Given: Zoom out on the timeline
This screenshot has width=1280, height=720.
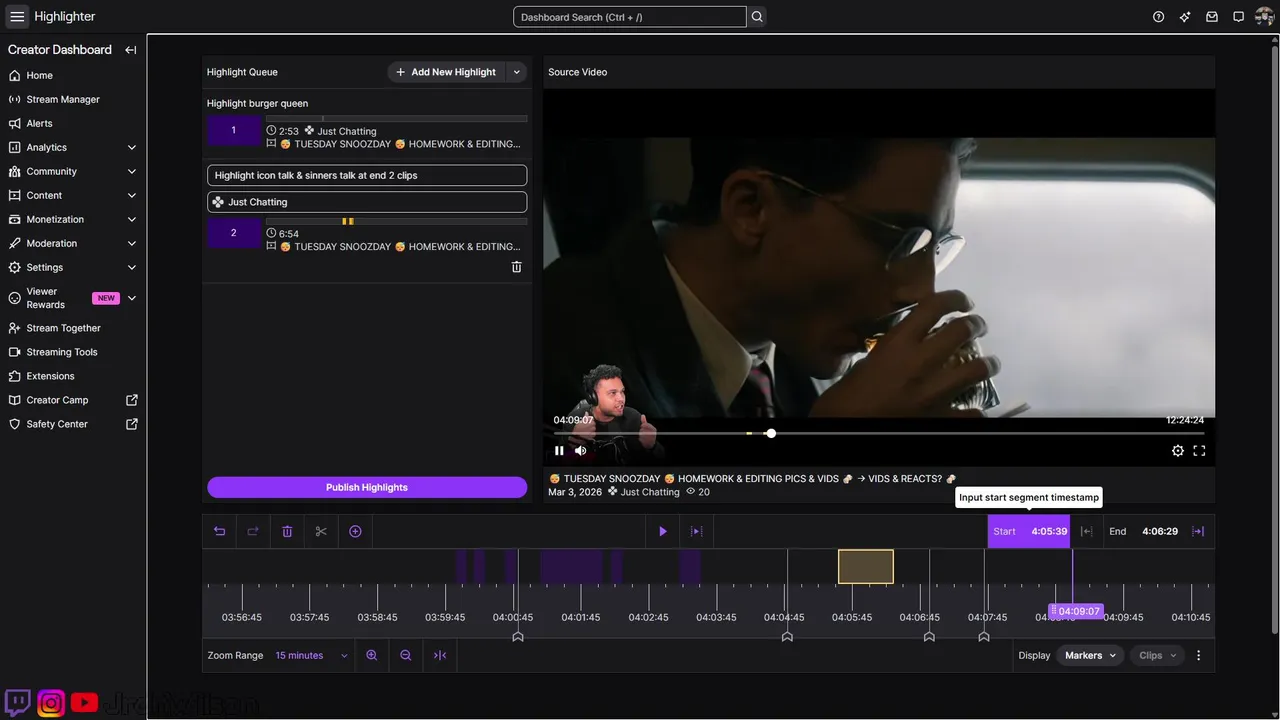Looking at the screenshot, I should tap(406, 656).
